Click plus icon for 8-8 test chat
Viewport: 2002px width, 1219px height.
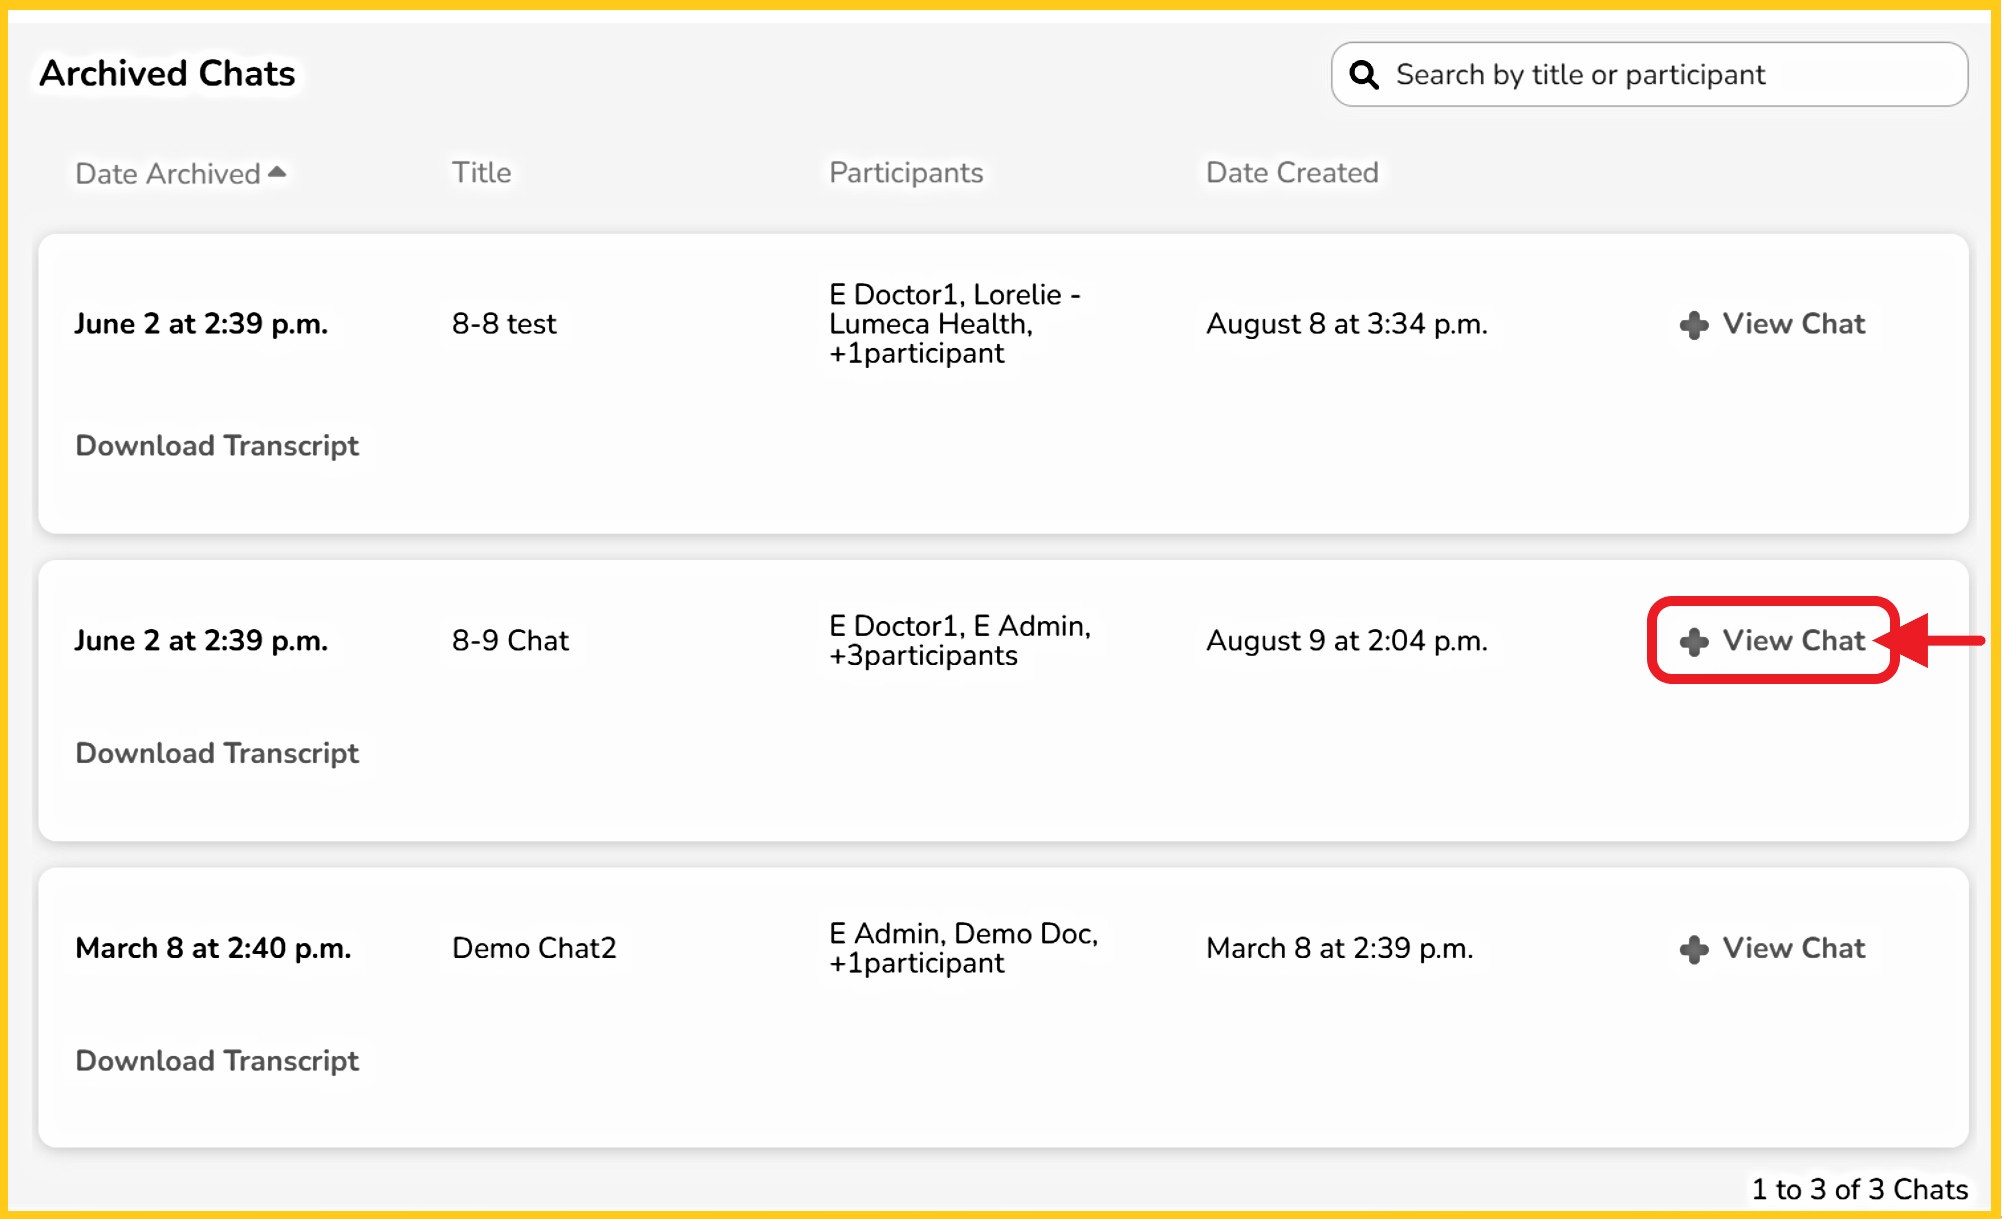pyautogui.click(x=1693, y=325)
